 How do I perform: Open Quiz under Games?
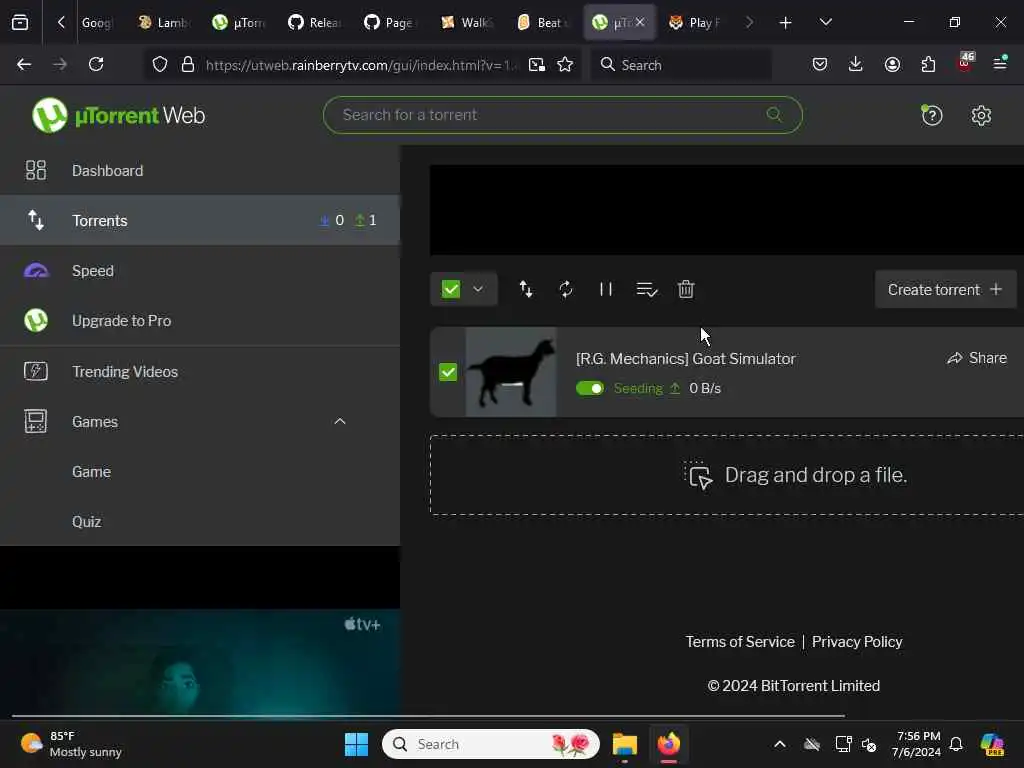200,522
